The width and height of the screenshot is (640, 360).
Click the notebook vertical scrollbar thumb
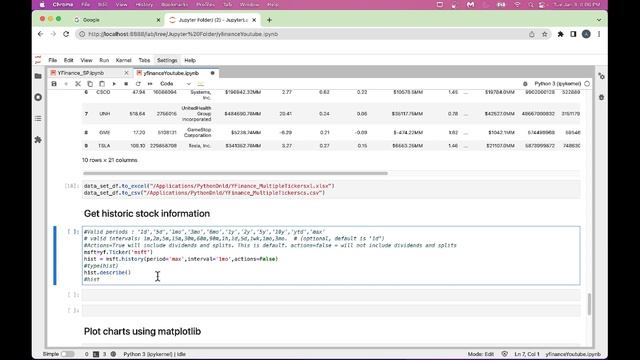point(589,304)
